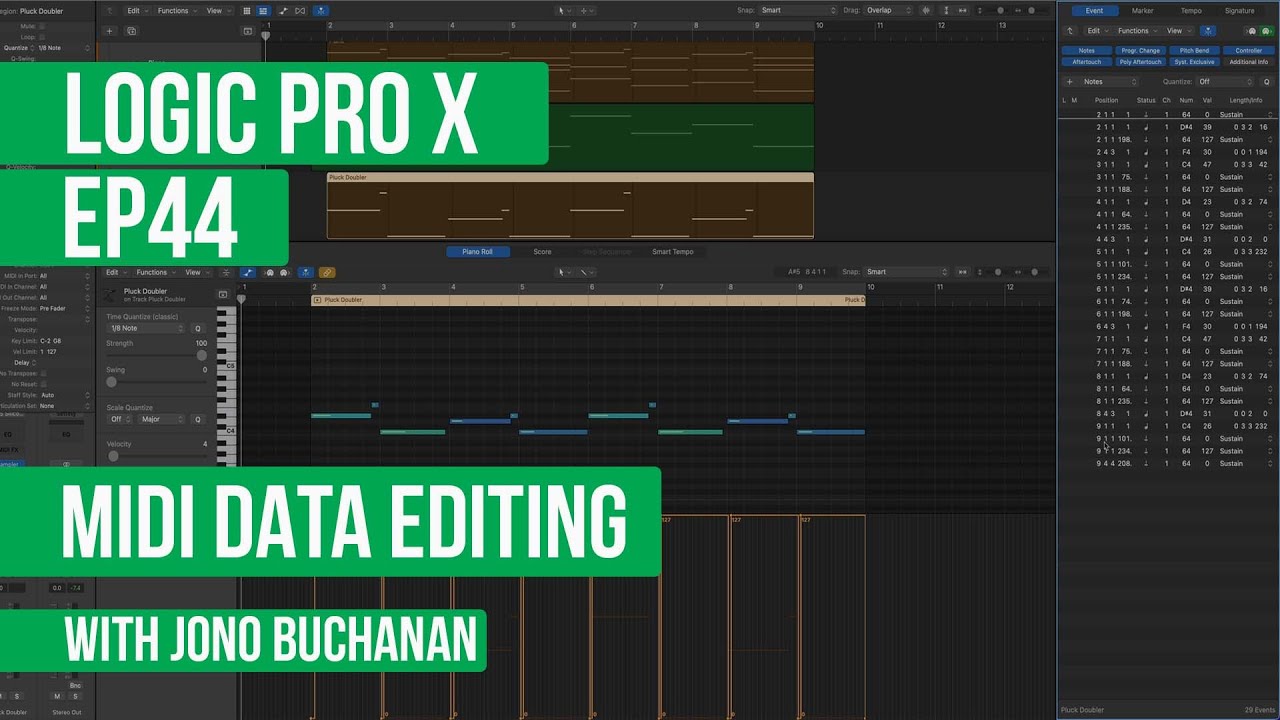Select event row D#4 velocity 39
This screenshot has width=1280, height=720.
[x=1168, y=127]
